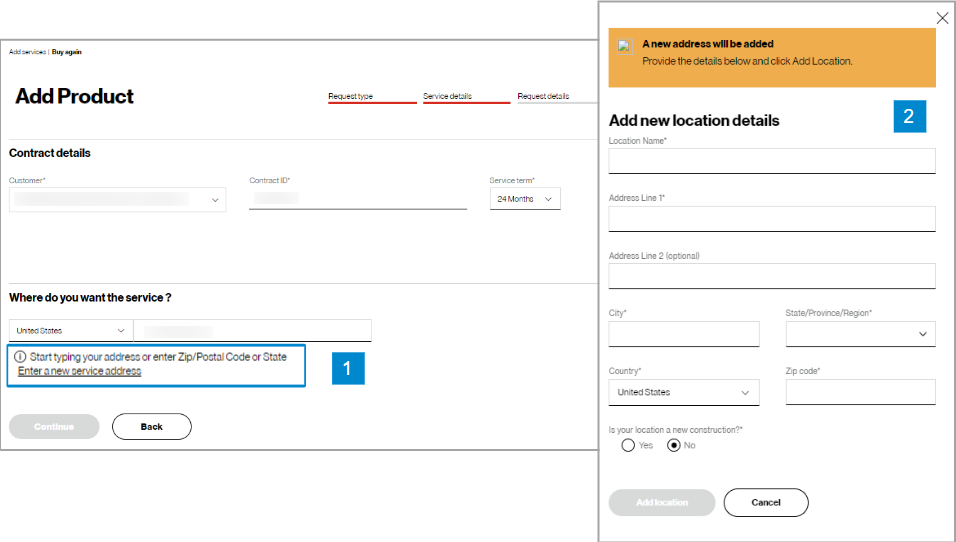Open the United States country selector in service address

(x=71, y=331)
